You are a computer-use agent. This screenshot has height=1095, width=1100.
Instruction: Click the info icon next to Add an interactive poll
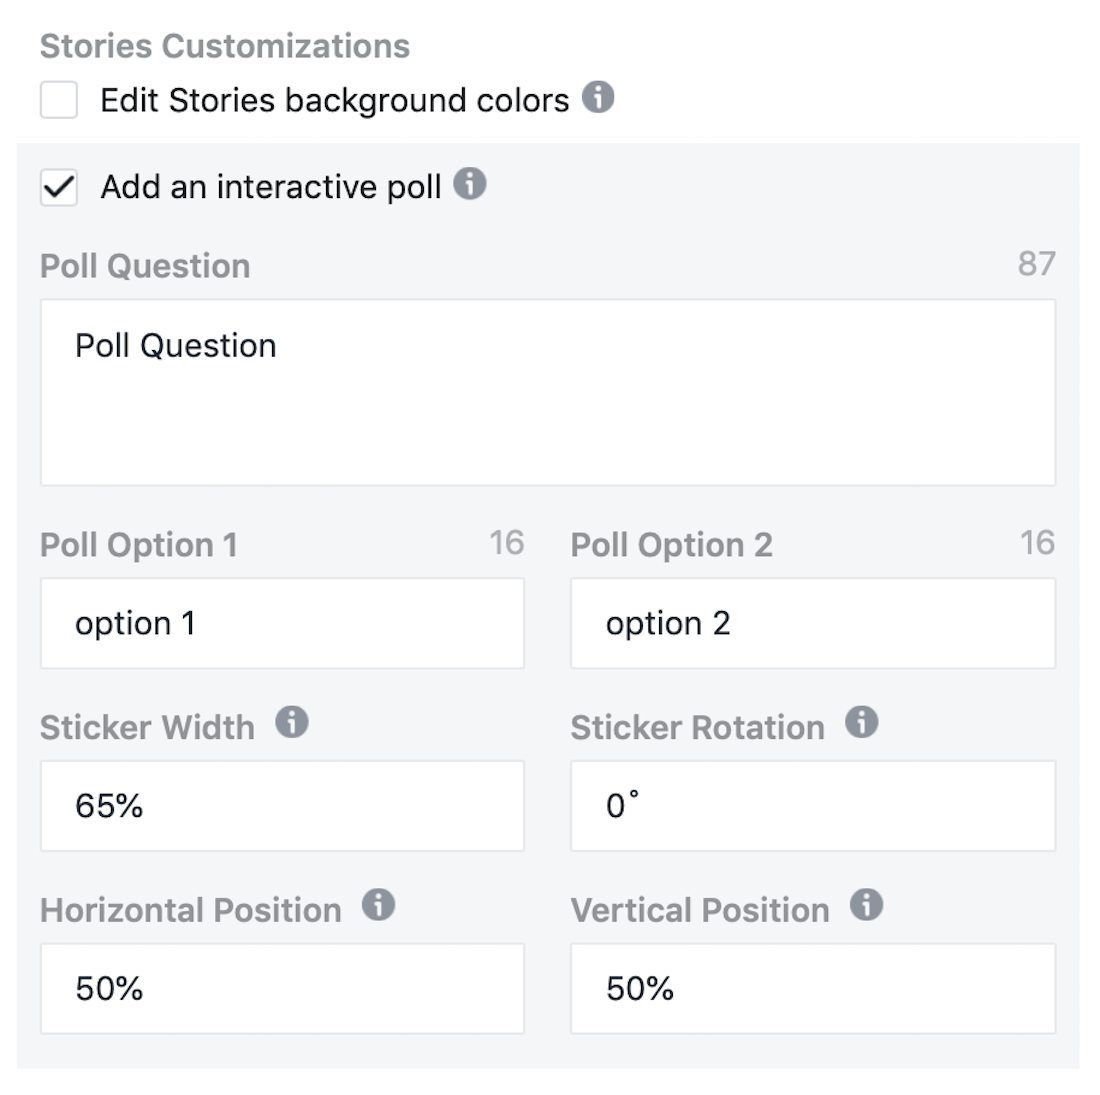coord(470,184)
